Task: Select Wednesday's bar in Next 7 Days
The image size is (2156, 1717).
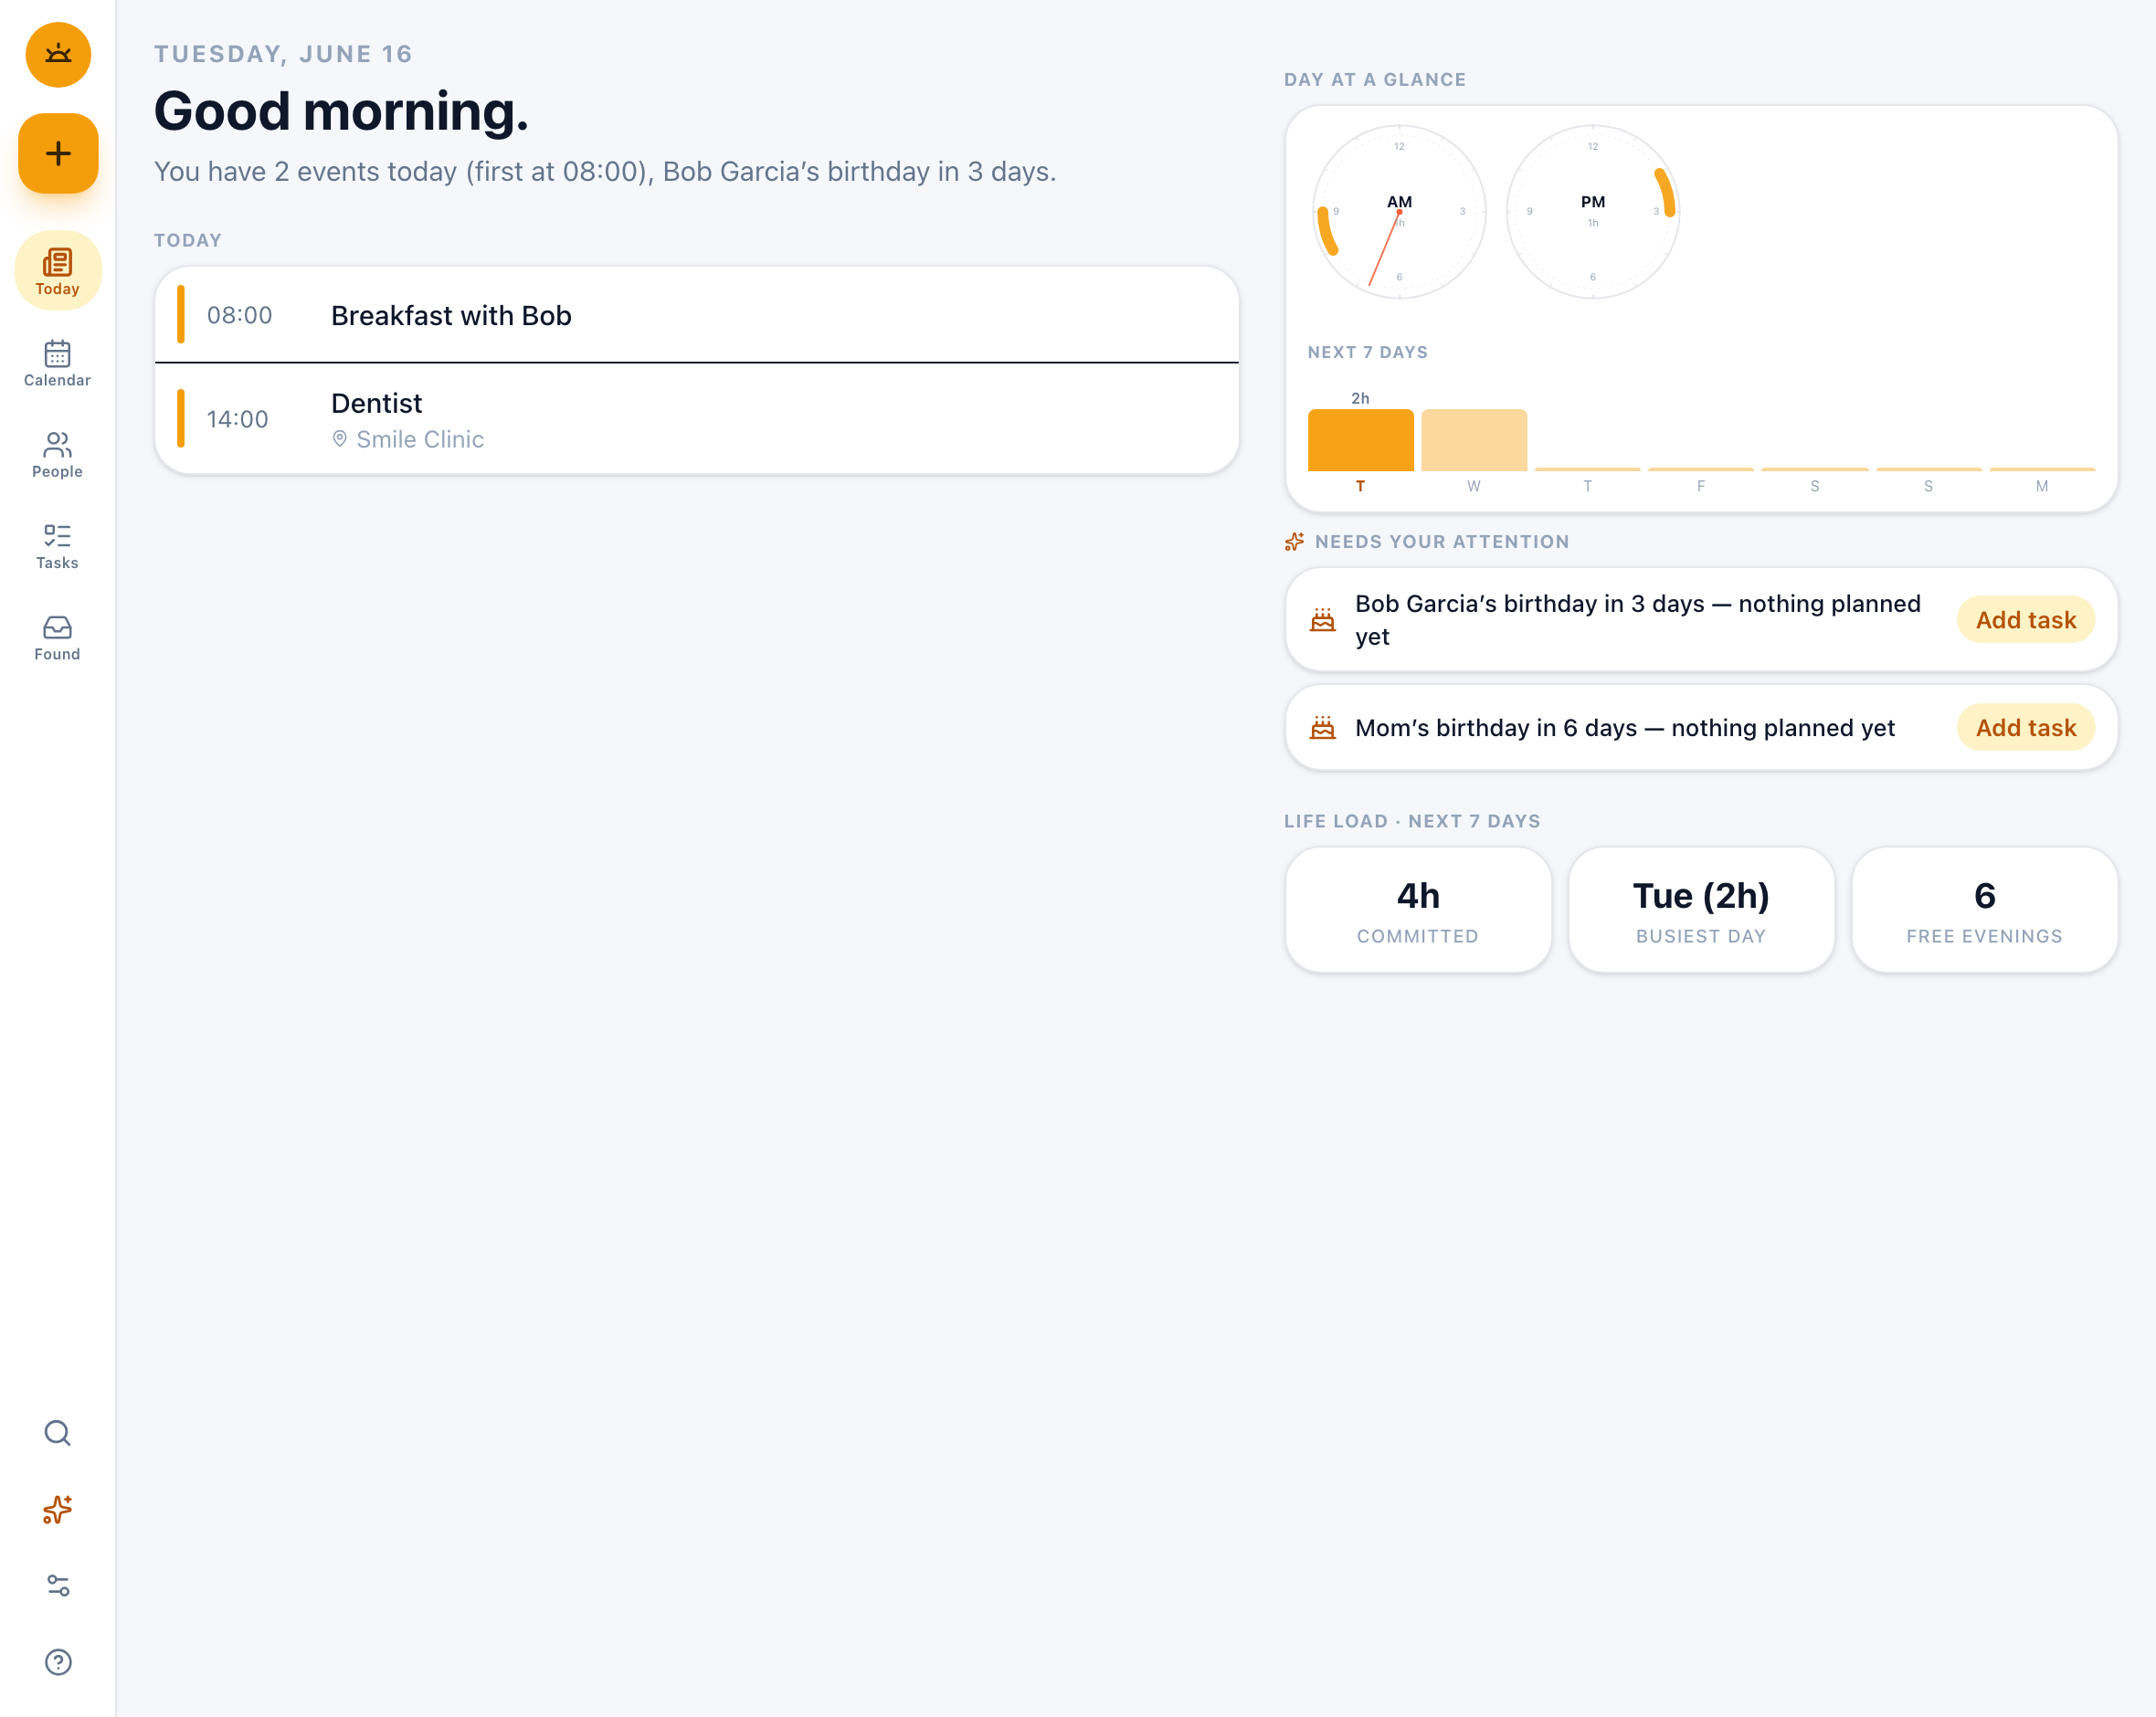Action: pos(1474,440)
